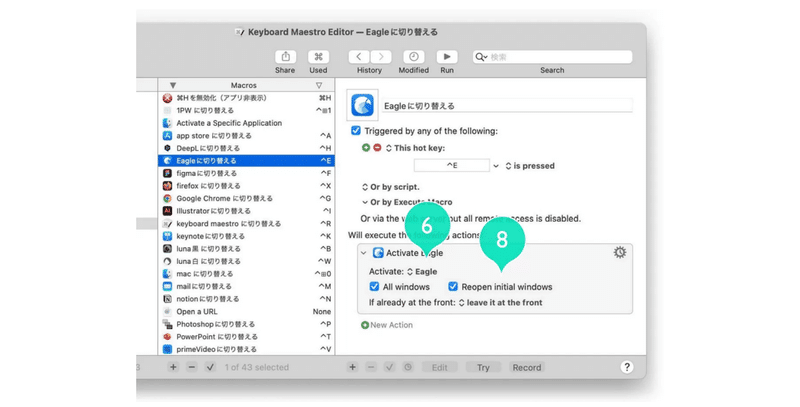The height and width of the screenshot is (407, 800).
Task: Select 'keynoteに切り替える' macro
Action: pyautogui.click(x=246, y=236)
